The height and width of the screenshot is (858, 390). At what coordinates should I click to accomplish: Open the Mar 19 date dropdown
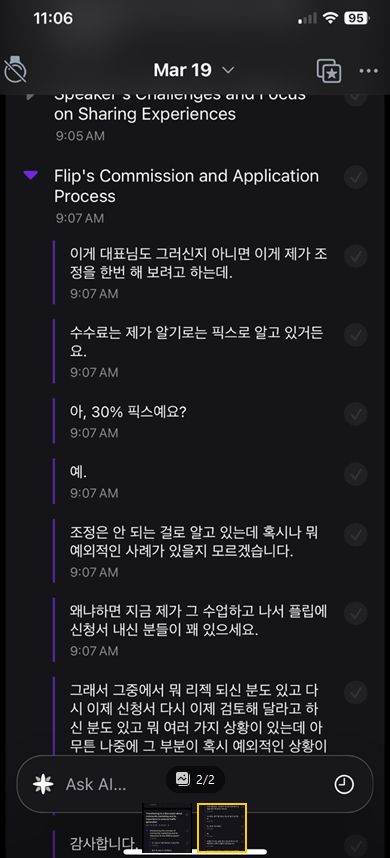194,70
